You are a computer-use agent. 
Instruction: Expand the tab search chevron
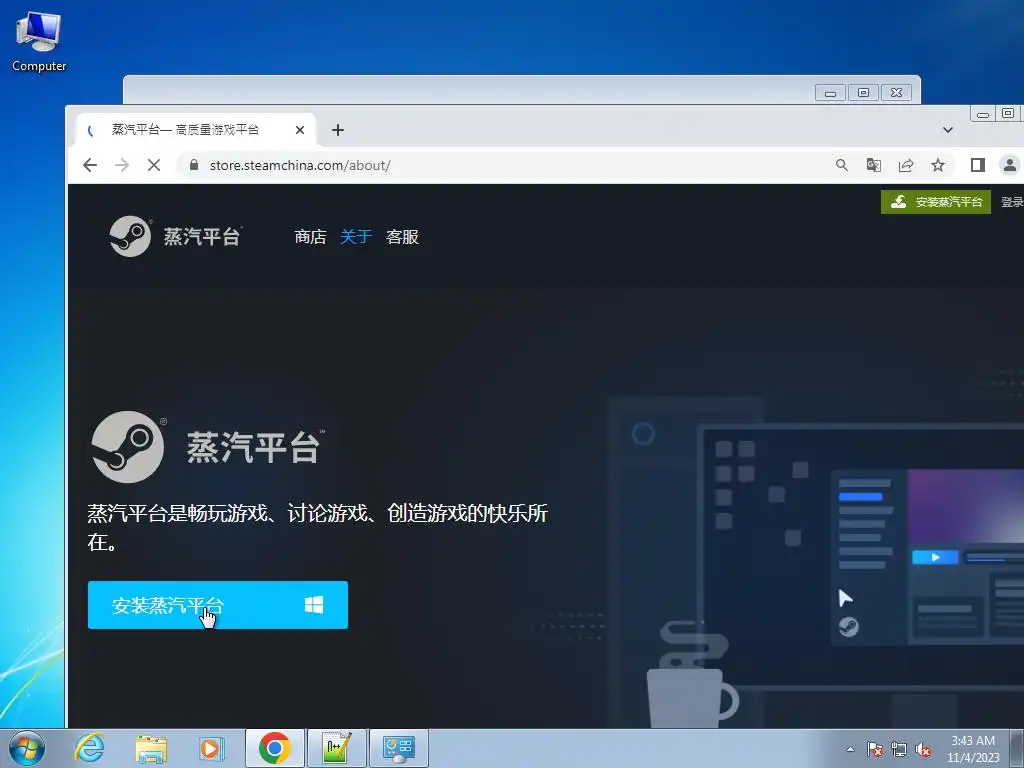point(948,130)
